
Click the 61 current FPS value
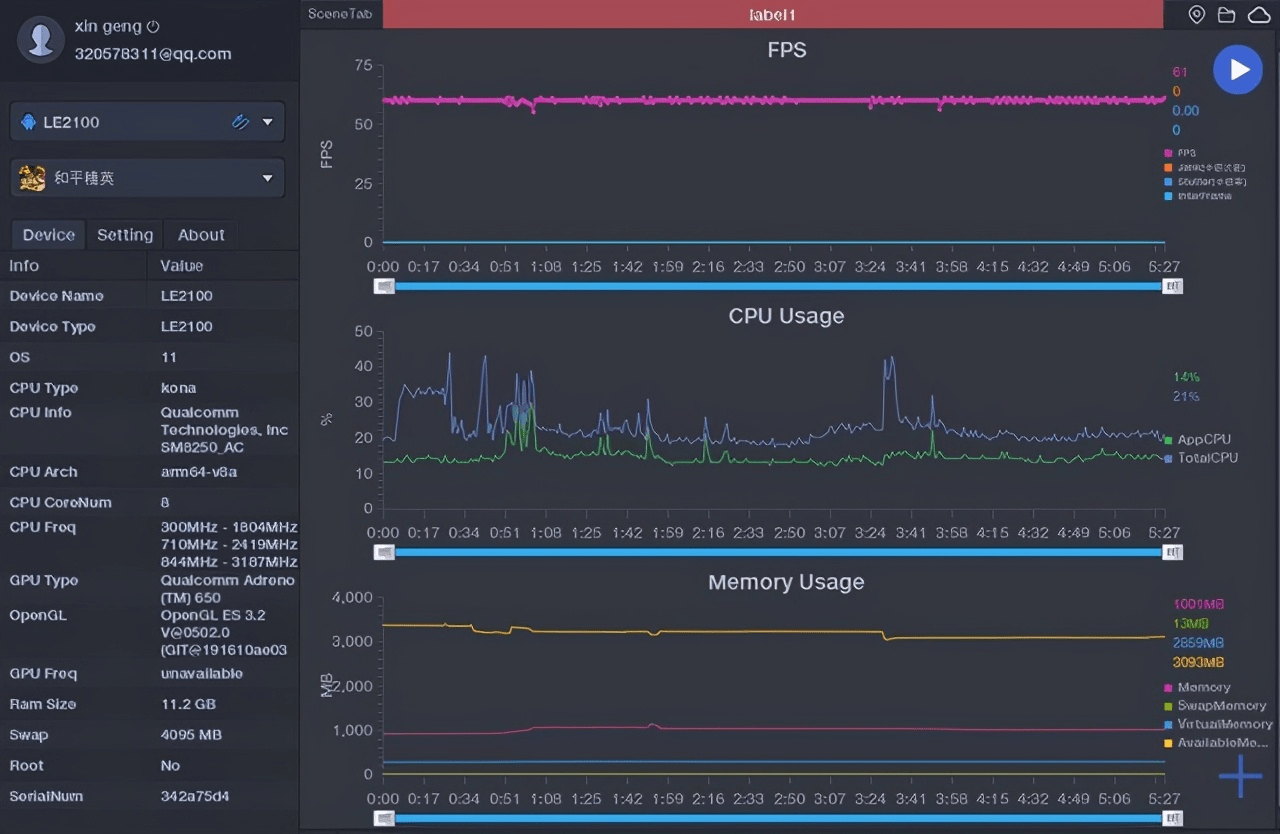point(1180,72)
